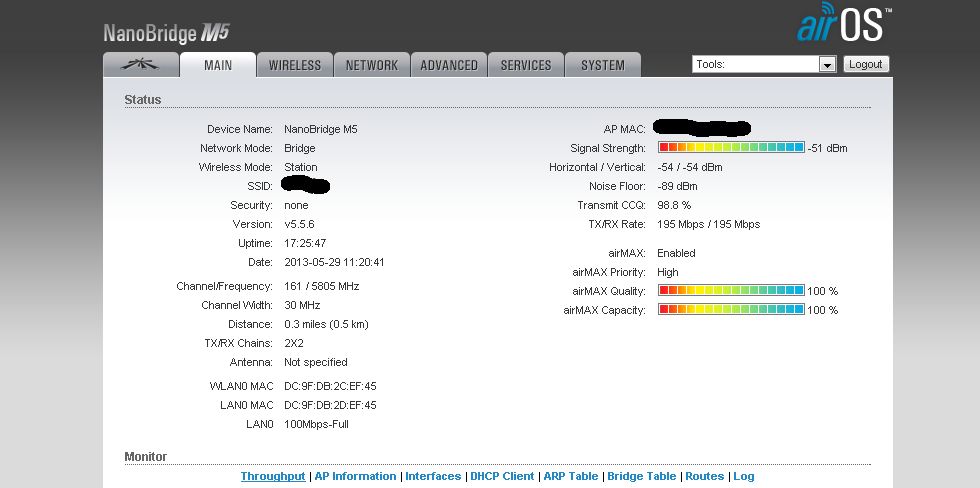This screenshot has width=980, height=488.
Task: Click the Security value none
Action: (296, 205)
